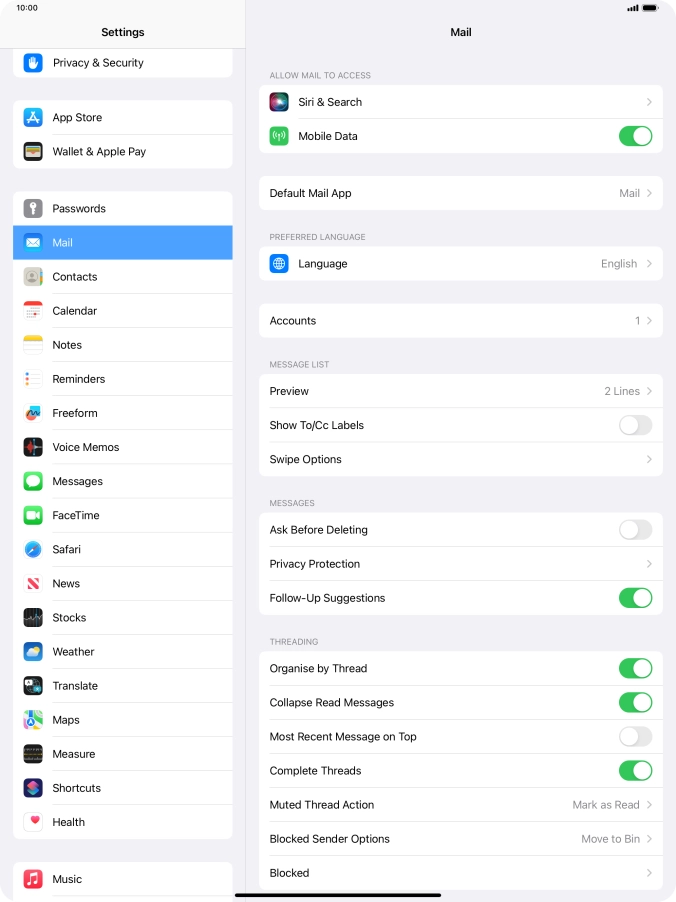Open Muted Thread Action Mark as Read
The height and width of the screenshot is (902, 676).
[461, 805]
